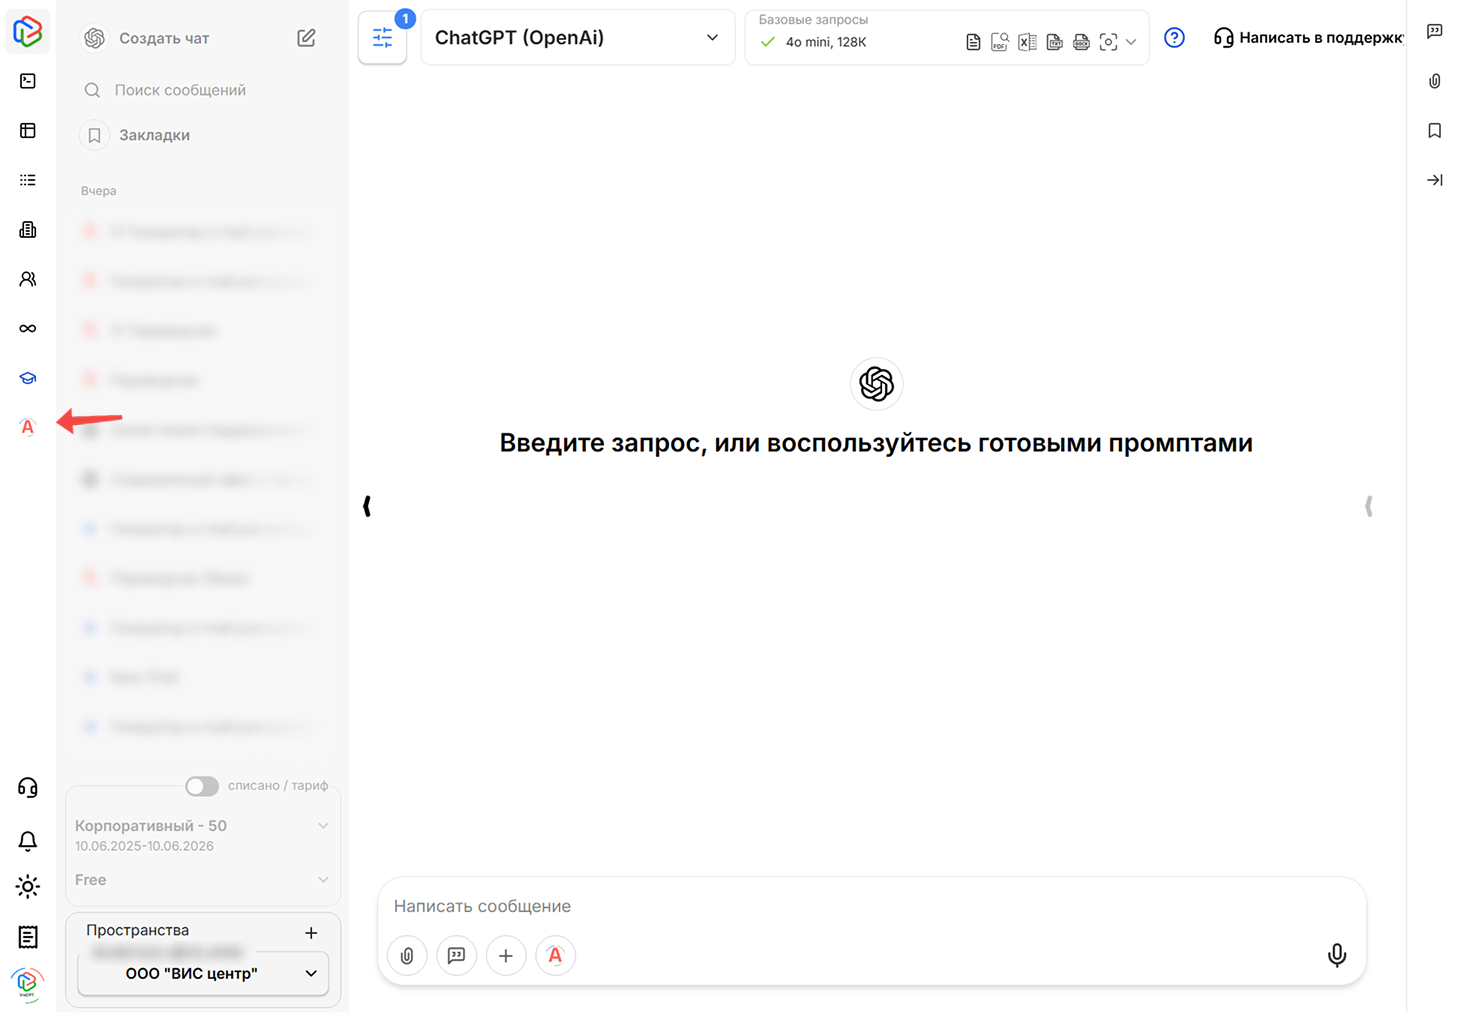
Task: Click the bell notifications icon
Action: [x=28, y=840]
